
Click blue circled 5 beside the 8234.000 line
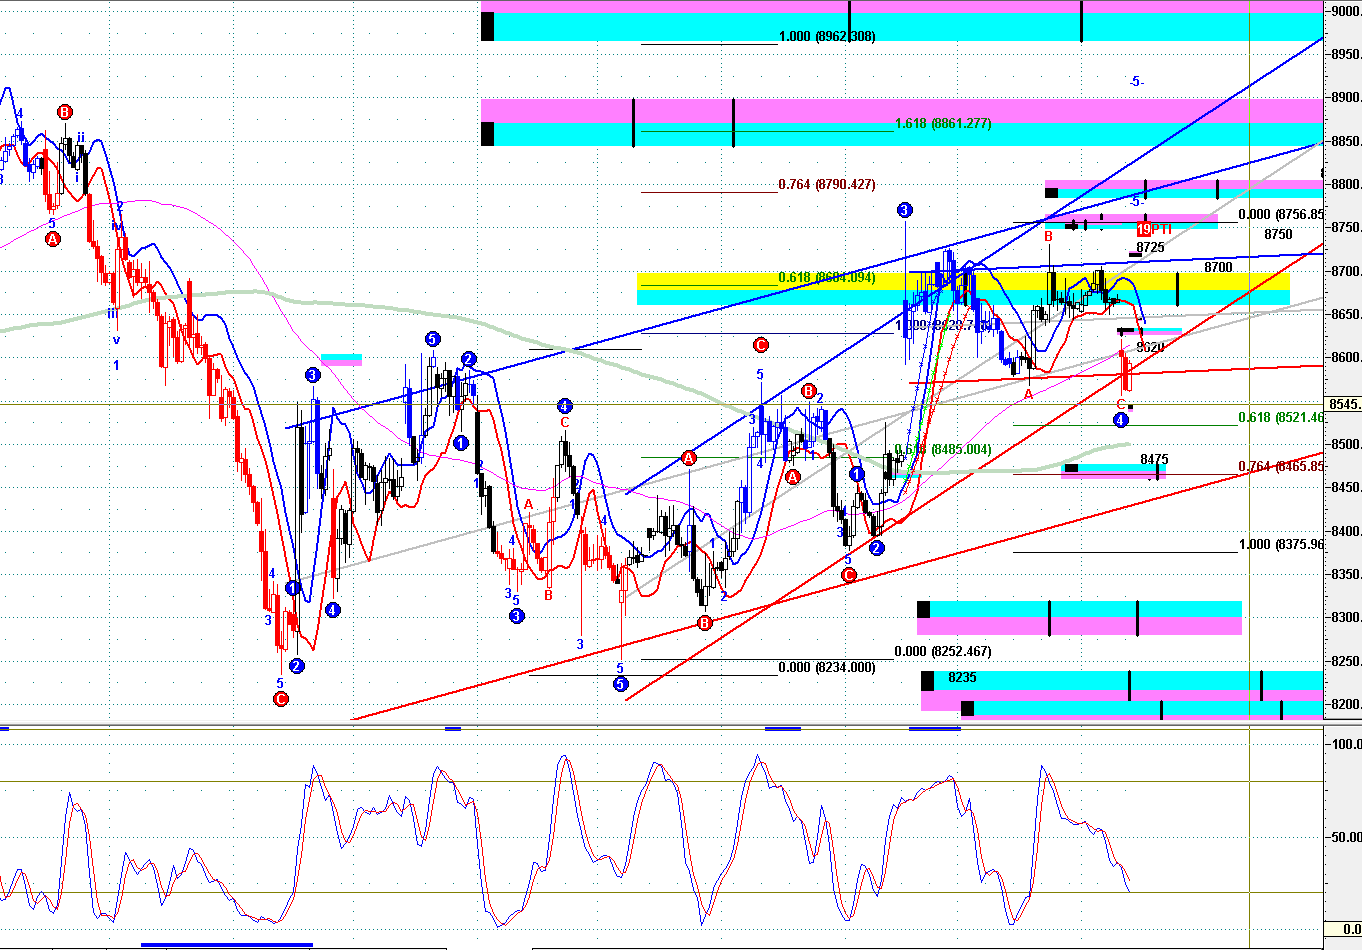pos(620,684)
